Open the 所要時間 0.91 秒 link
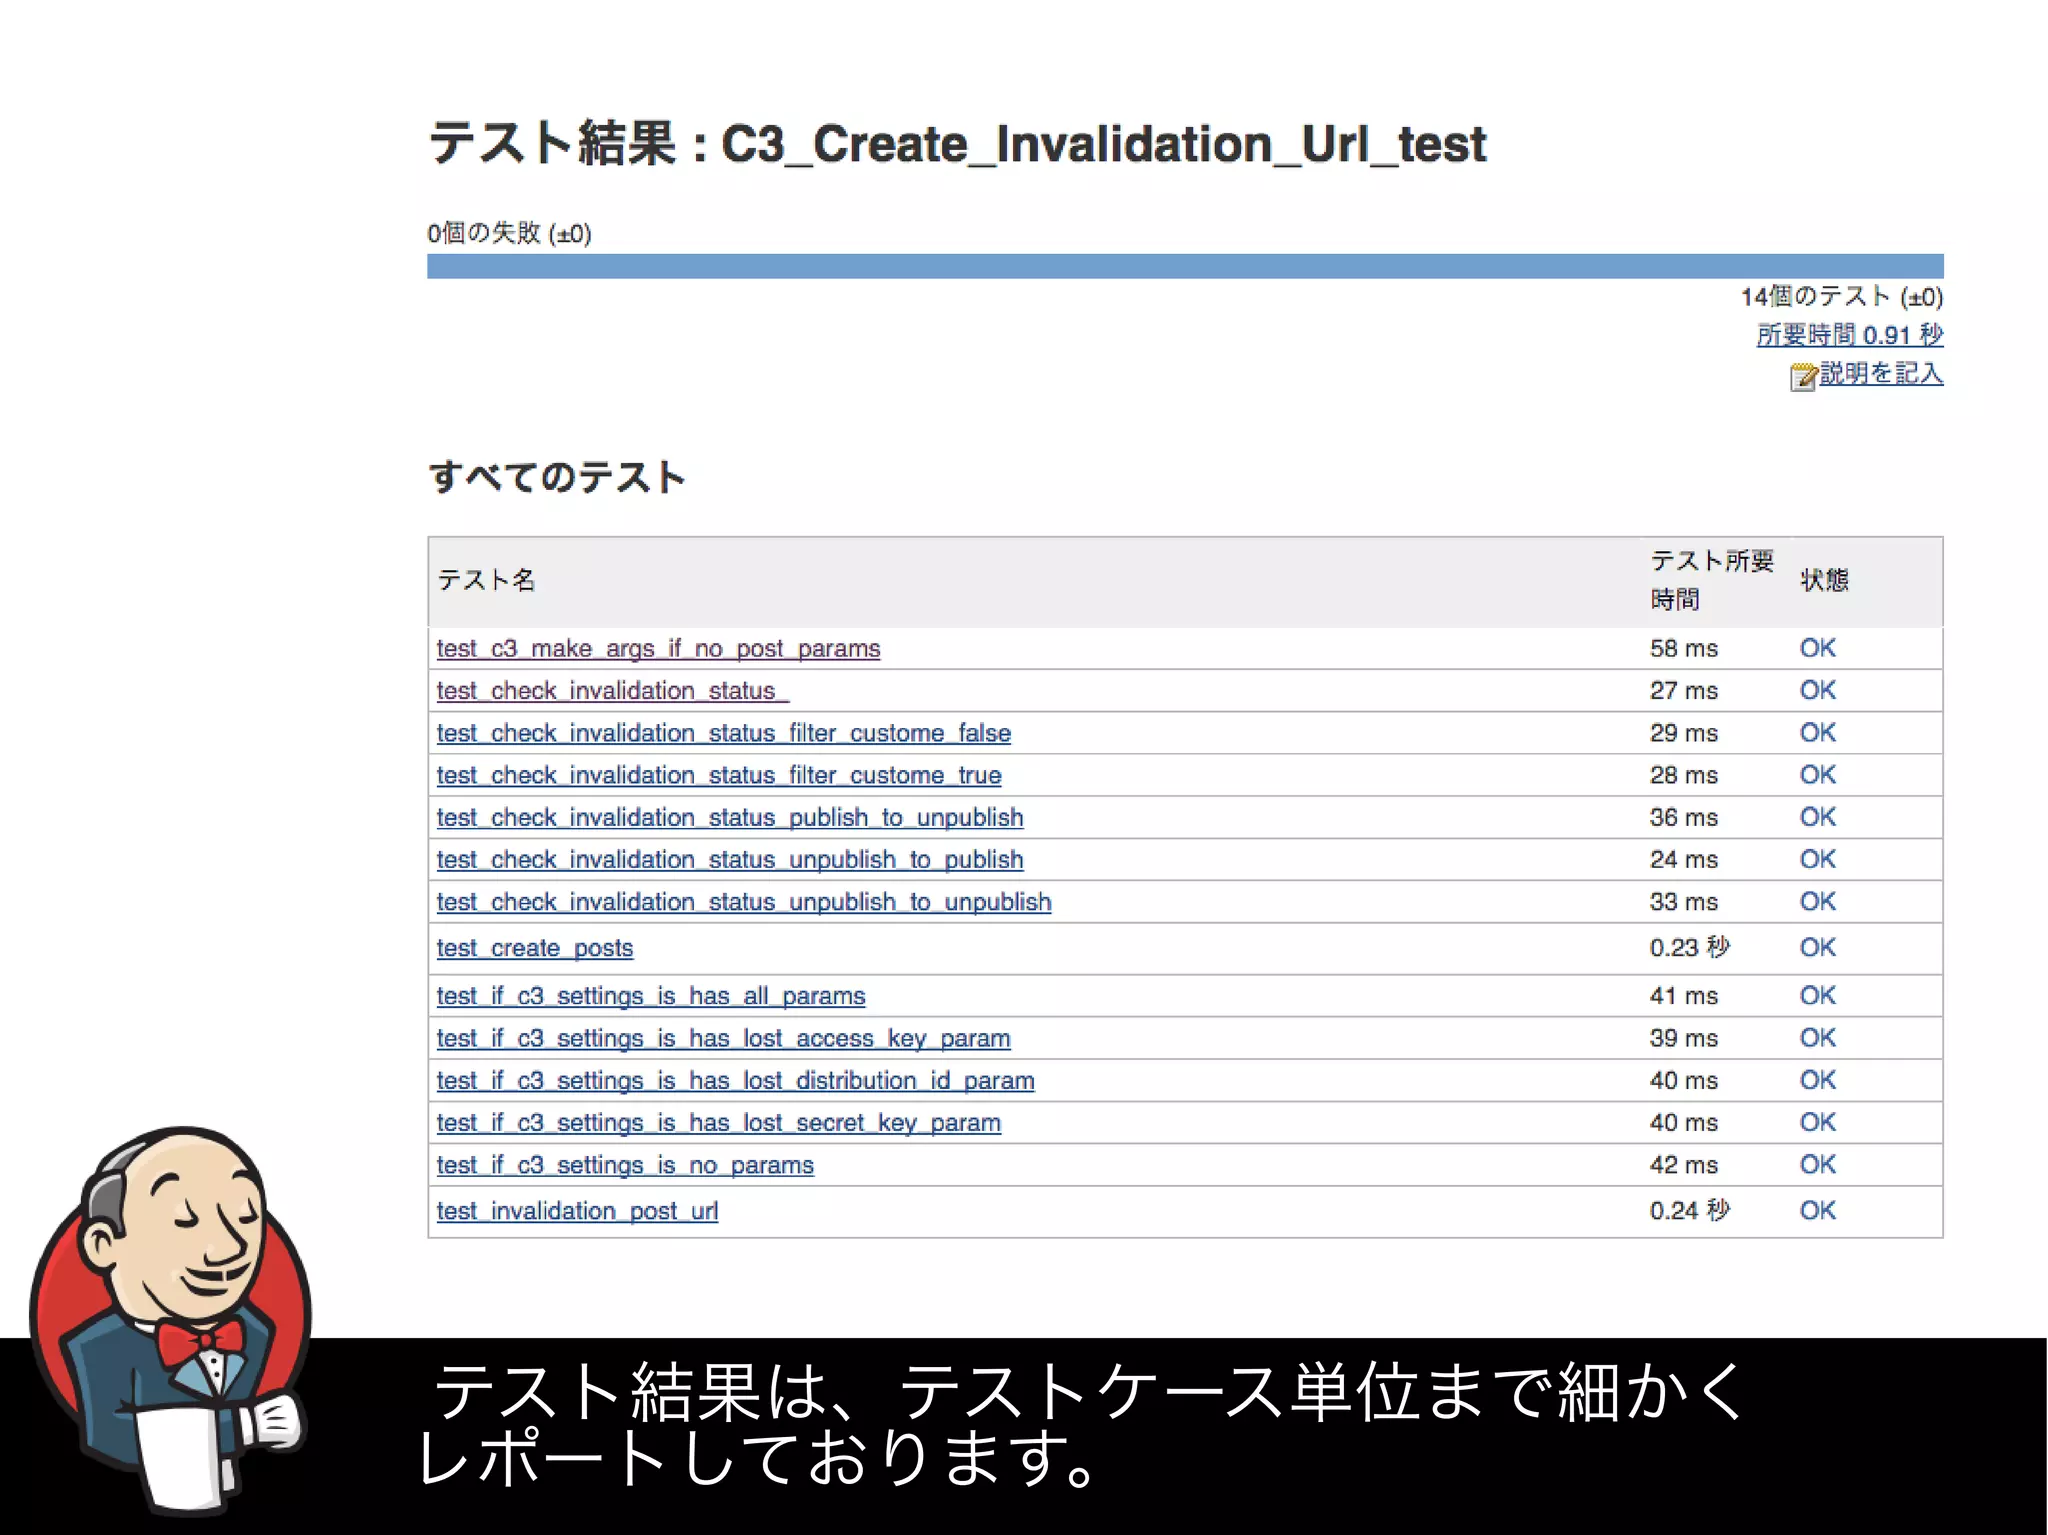2048x1535 pixels. point(1850,335)
